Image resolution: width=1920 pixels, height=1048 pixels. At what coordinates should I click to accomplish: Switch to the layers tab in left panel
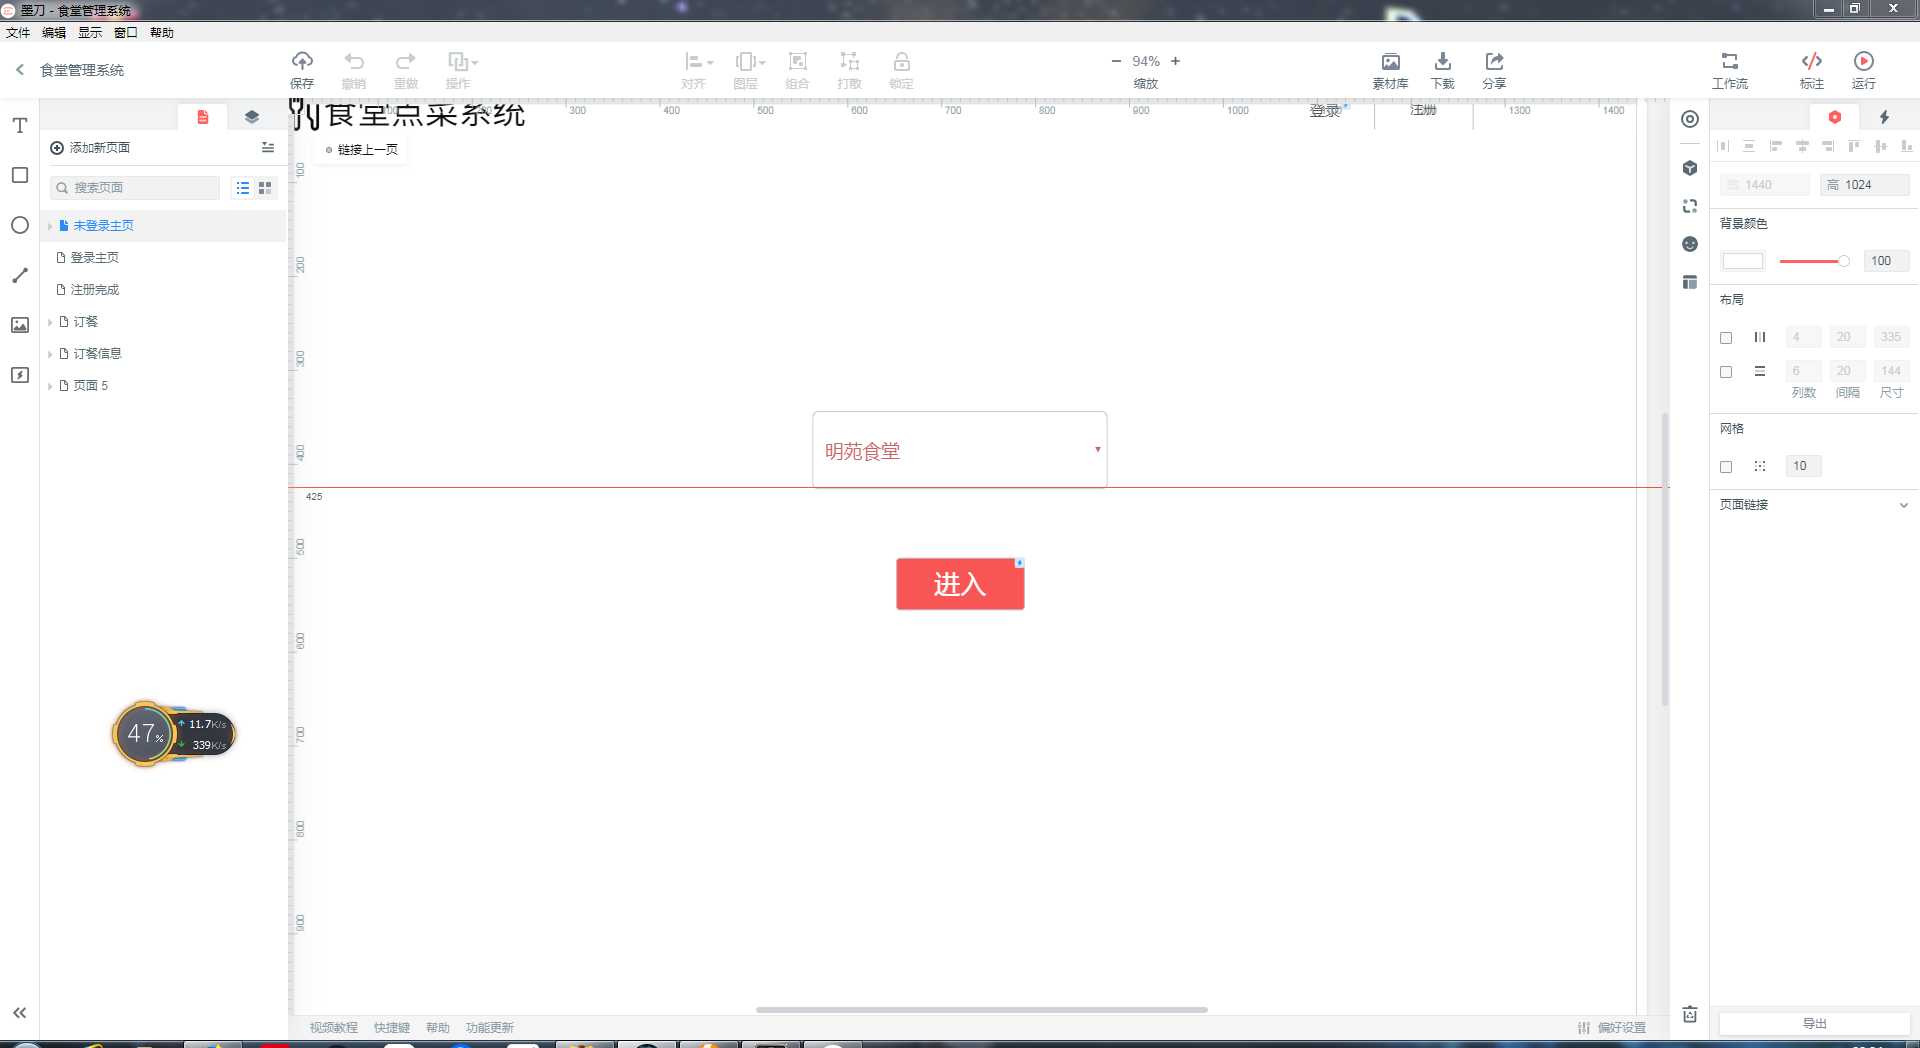coord(252,117)
